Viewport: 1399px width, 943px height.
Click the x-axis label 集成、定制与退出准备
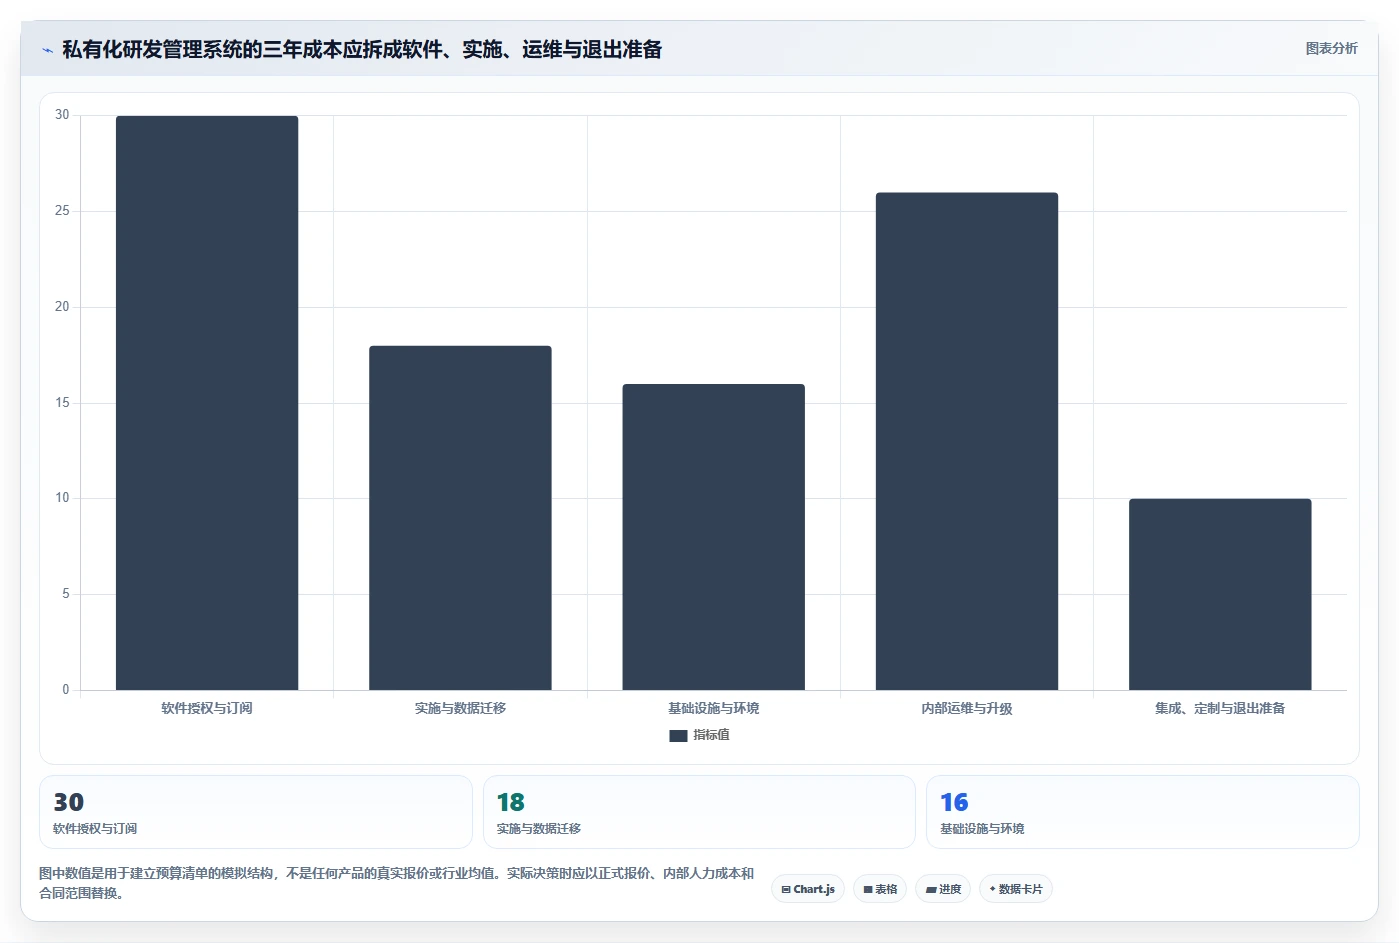1220,708
